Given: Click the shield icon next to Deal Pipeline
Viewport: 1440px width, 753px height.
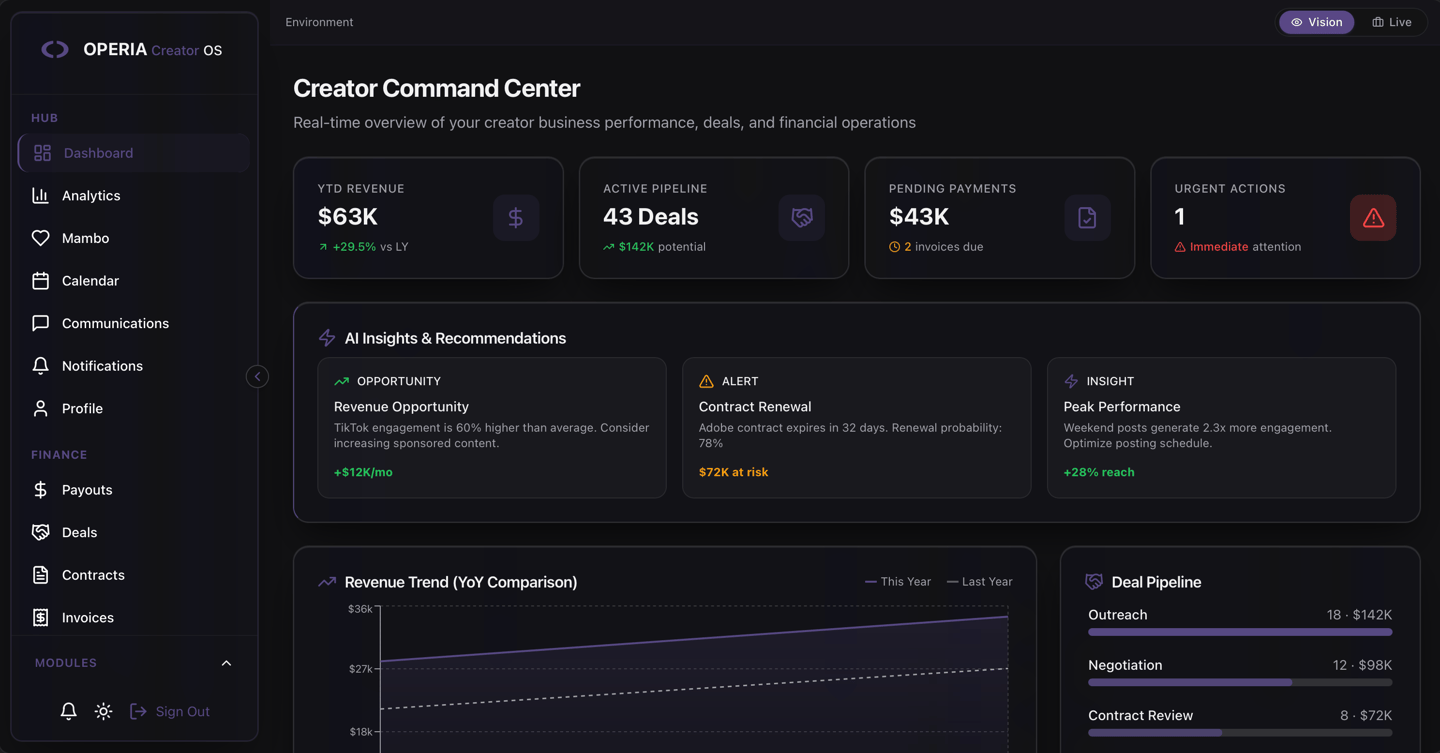Looking at the screenshot, I should click(1094, 582).
